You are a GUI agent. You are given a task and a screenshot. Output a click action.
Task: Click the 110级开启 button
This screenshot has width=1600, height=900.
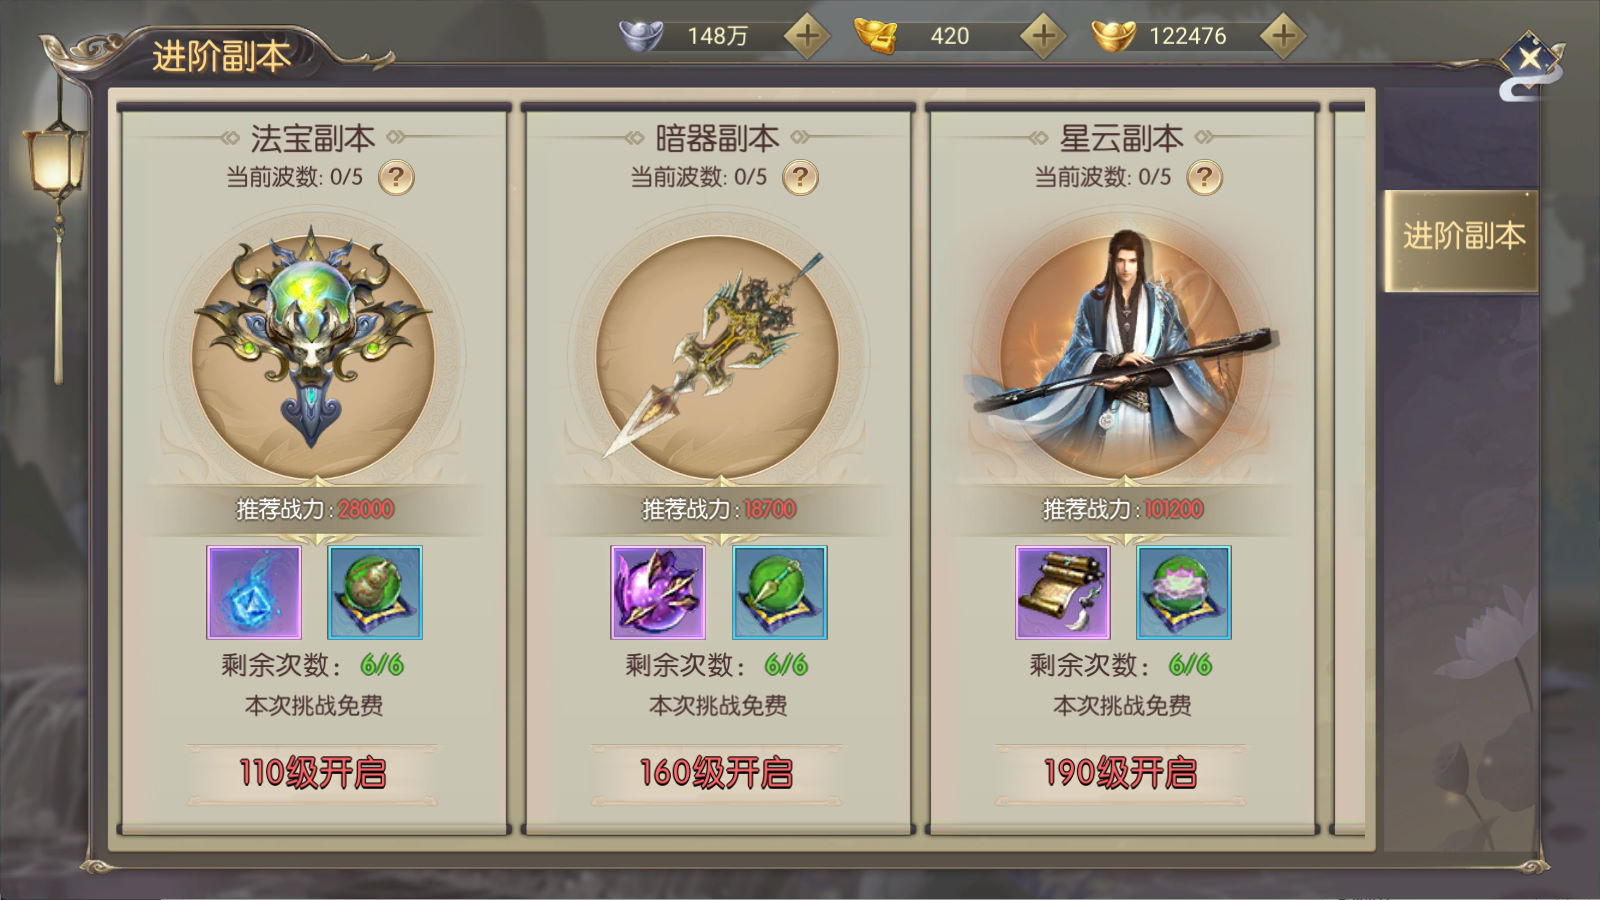tap(312, 773)
